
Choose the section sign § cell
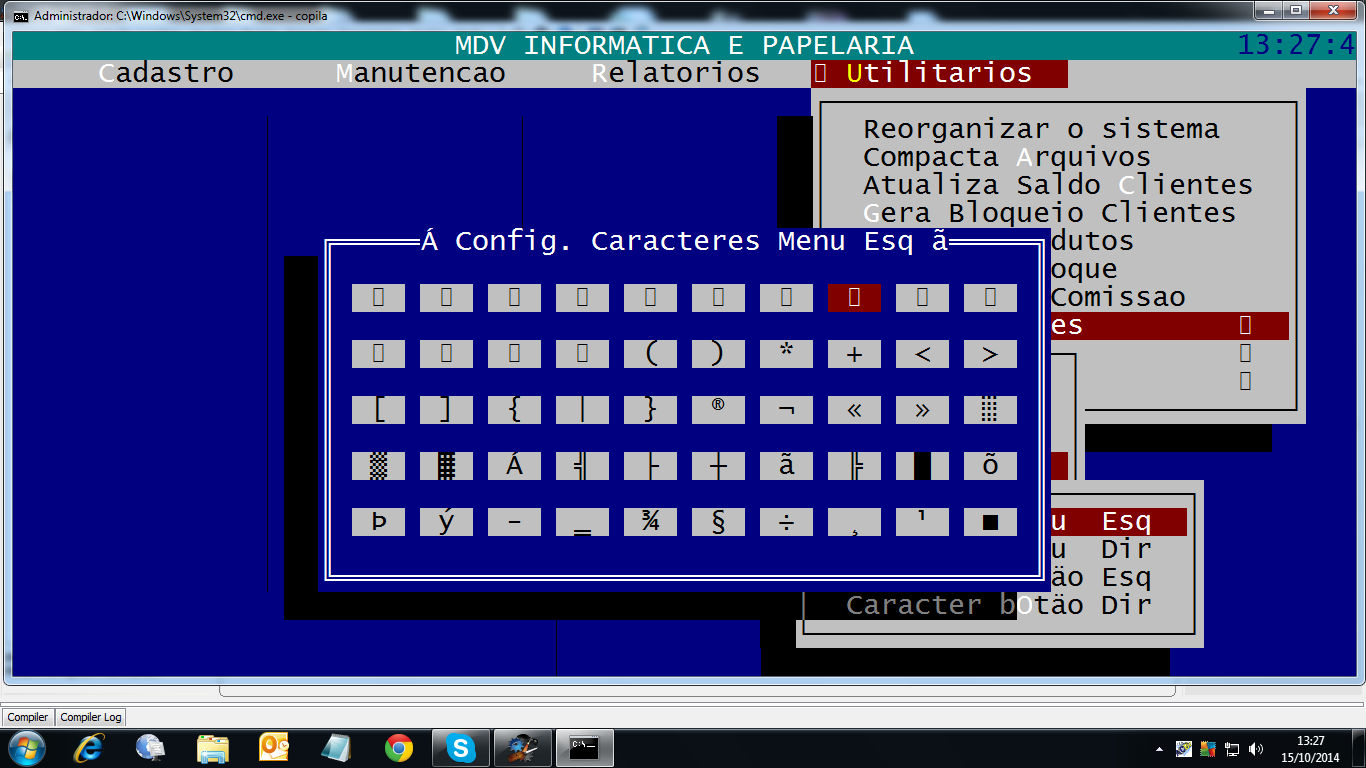pos(718,521)
